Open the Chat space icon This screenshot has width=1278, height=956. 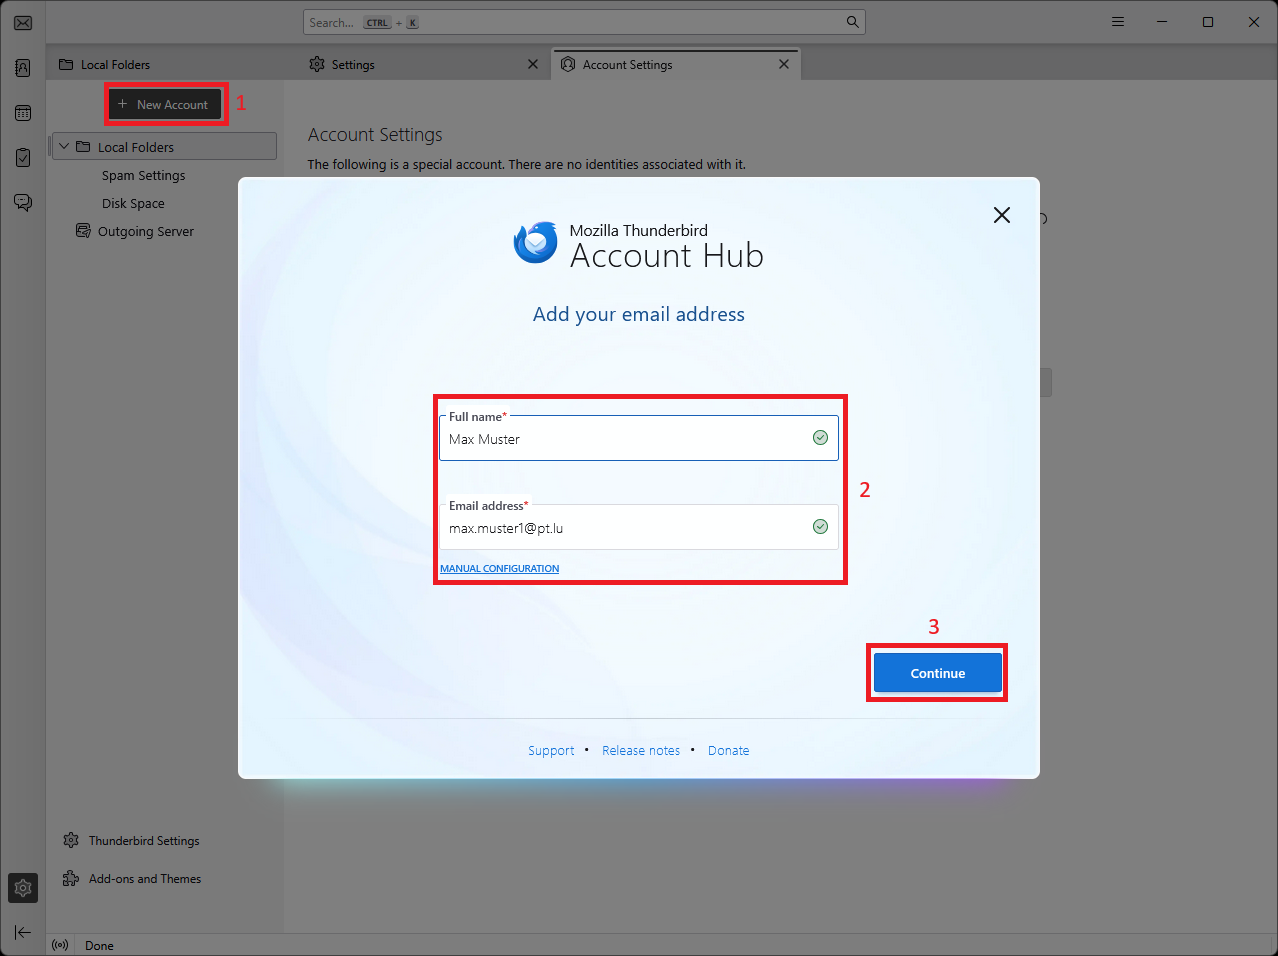(23, 203)
